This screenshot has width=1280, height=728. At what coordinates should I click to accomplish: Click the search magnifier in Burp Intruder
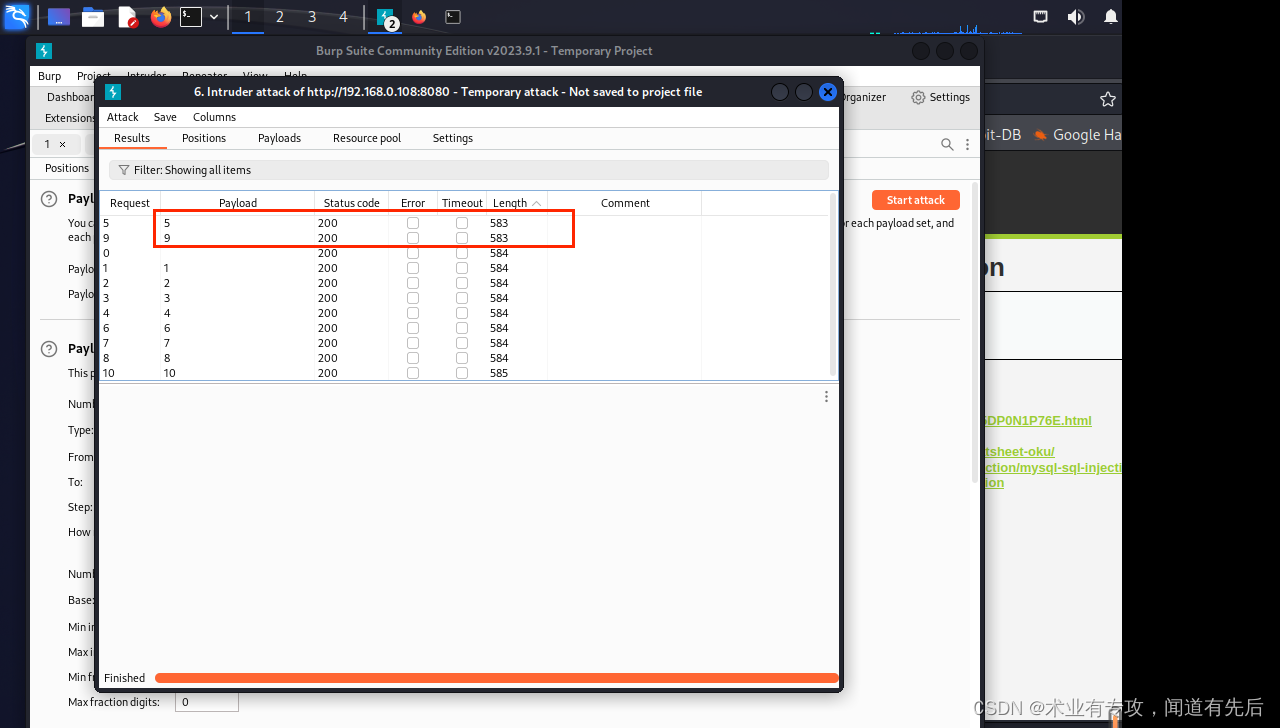[947, 145]
